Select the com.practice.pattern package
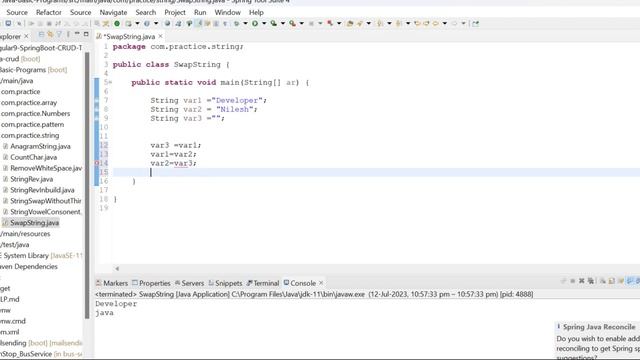 pyautogui.click(x=32, y=124)
